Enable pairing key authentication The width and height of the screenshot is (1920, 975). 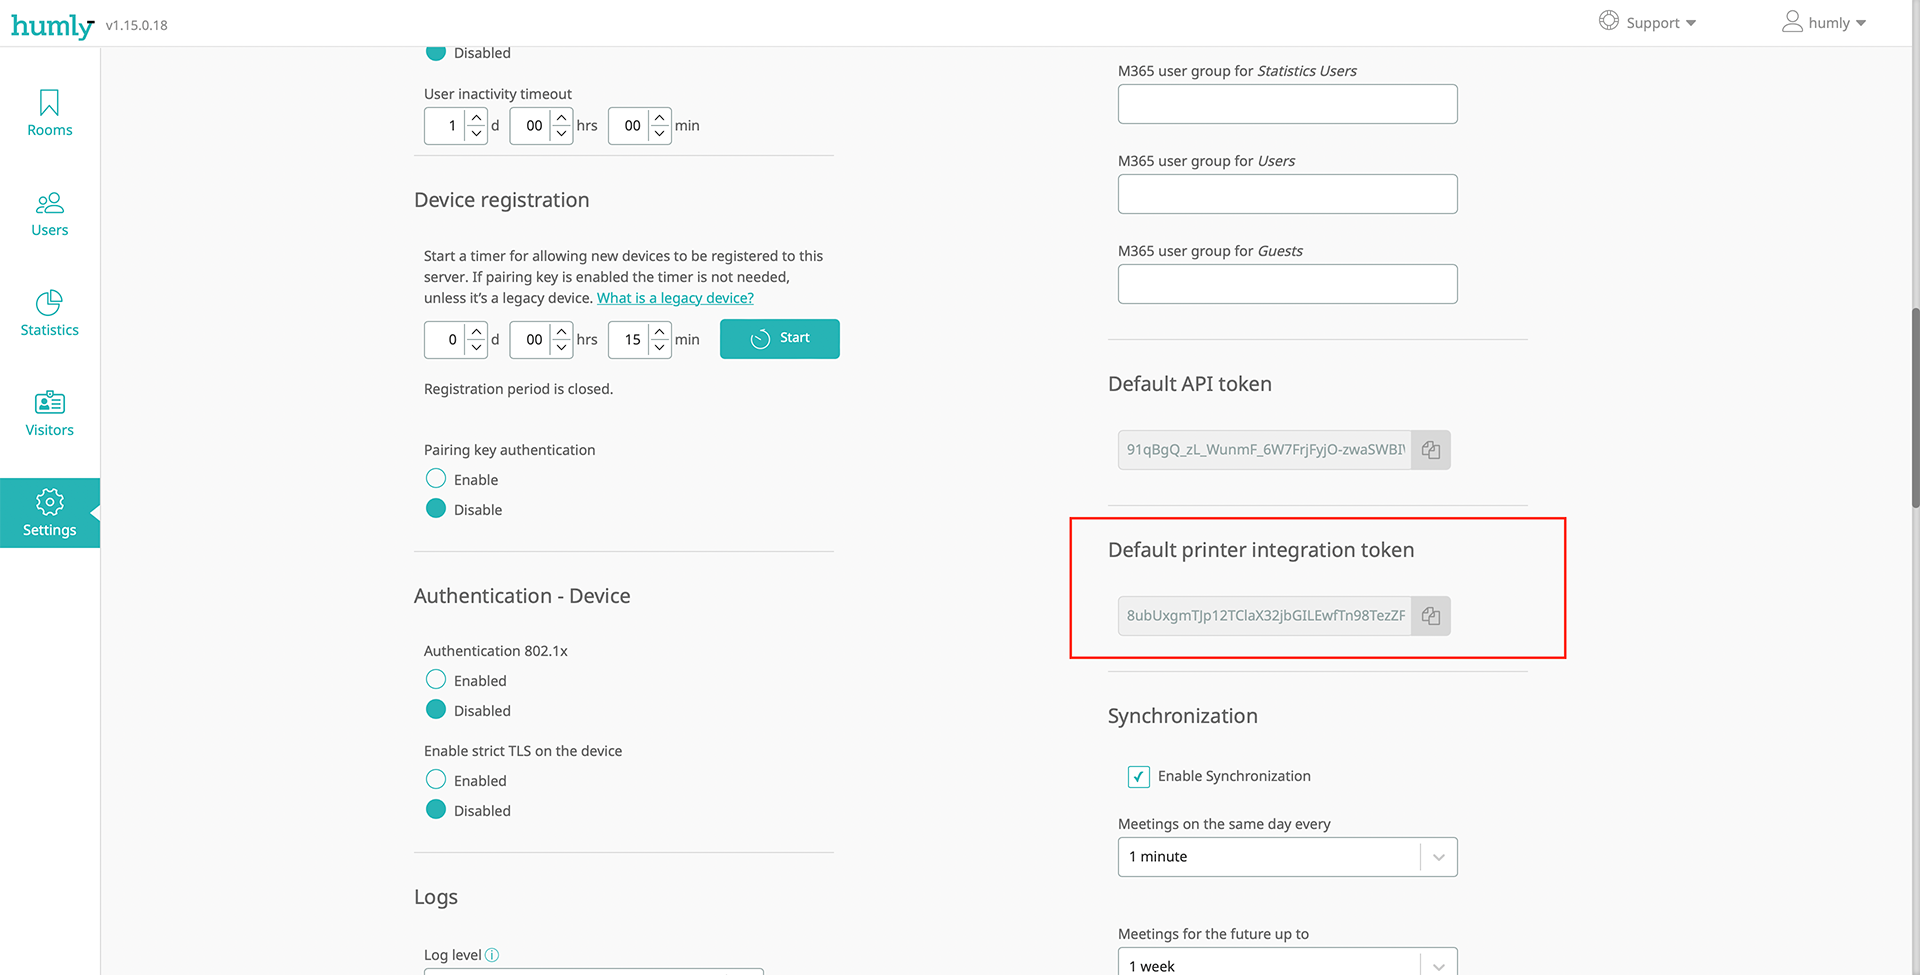pos(436,479)
